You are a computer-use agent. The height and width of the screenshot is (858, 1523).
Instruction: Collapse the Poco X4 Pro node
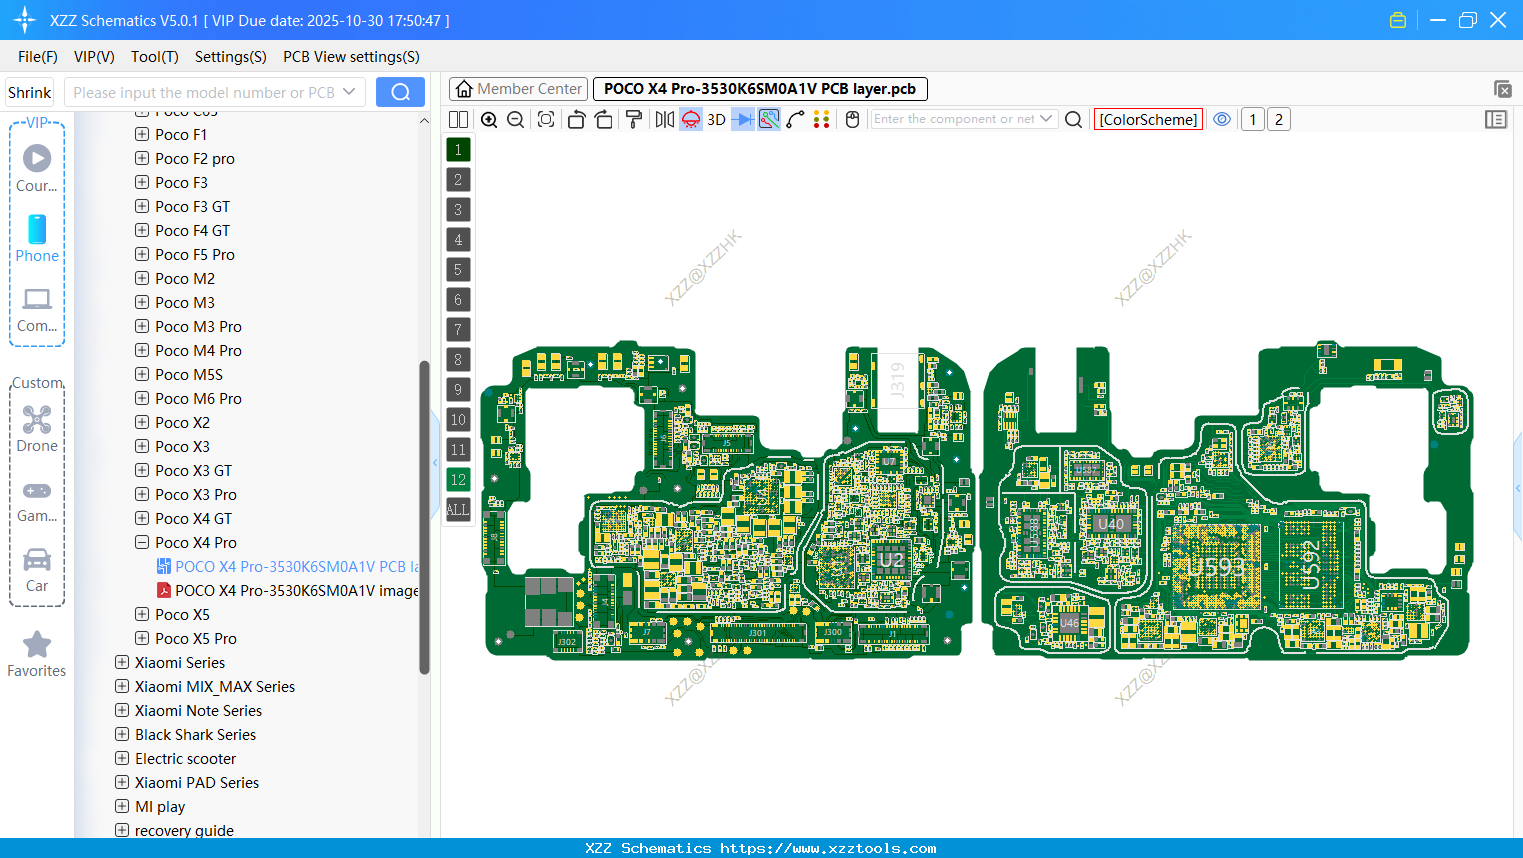(142, 542)
